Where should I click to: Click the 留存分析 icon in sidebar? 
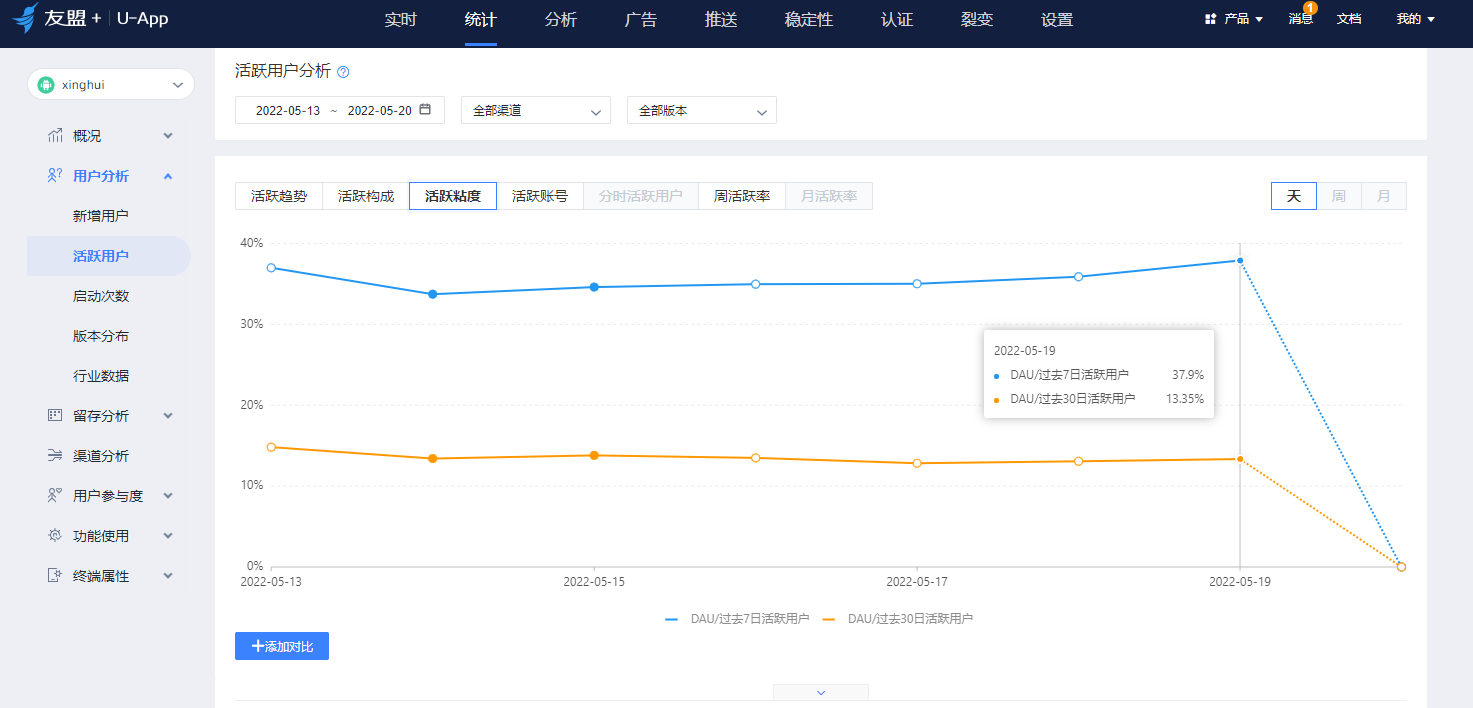pos(55,416)
